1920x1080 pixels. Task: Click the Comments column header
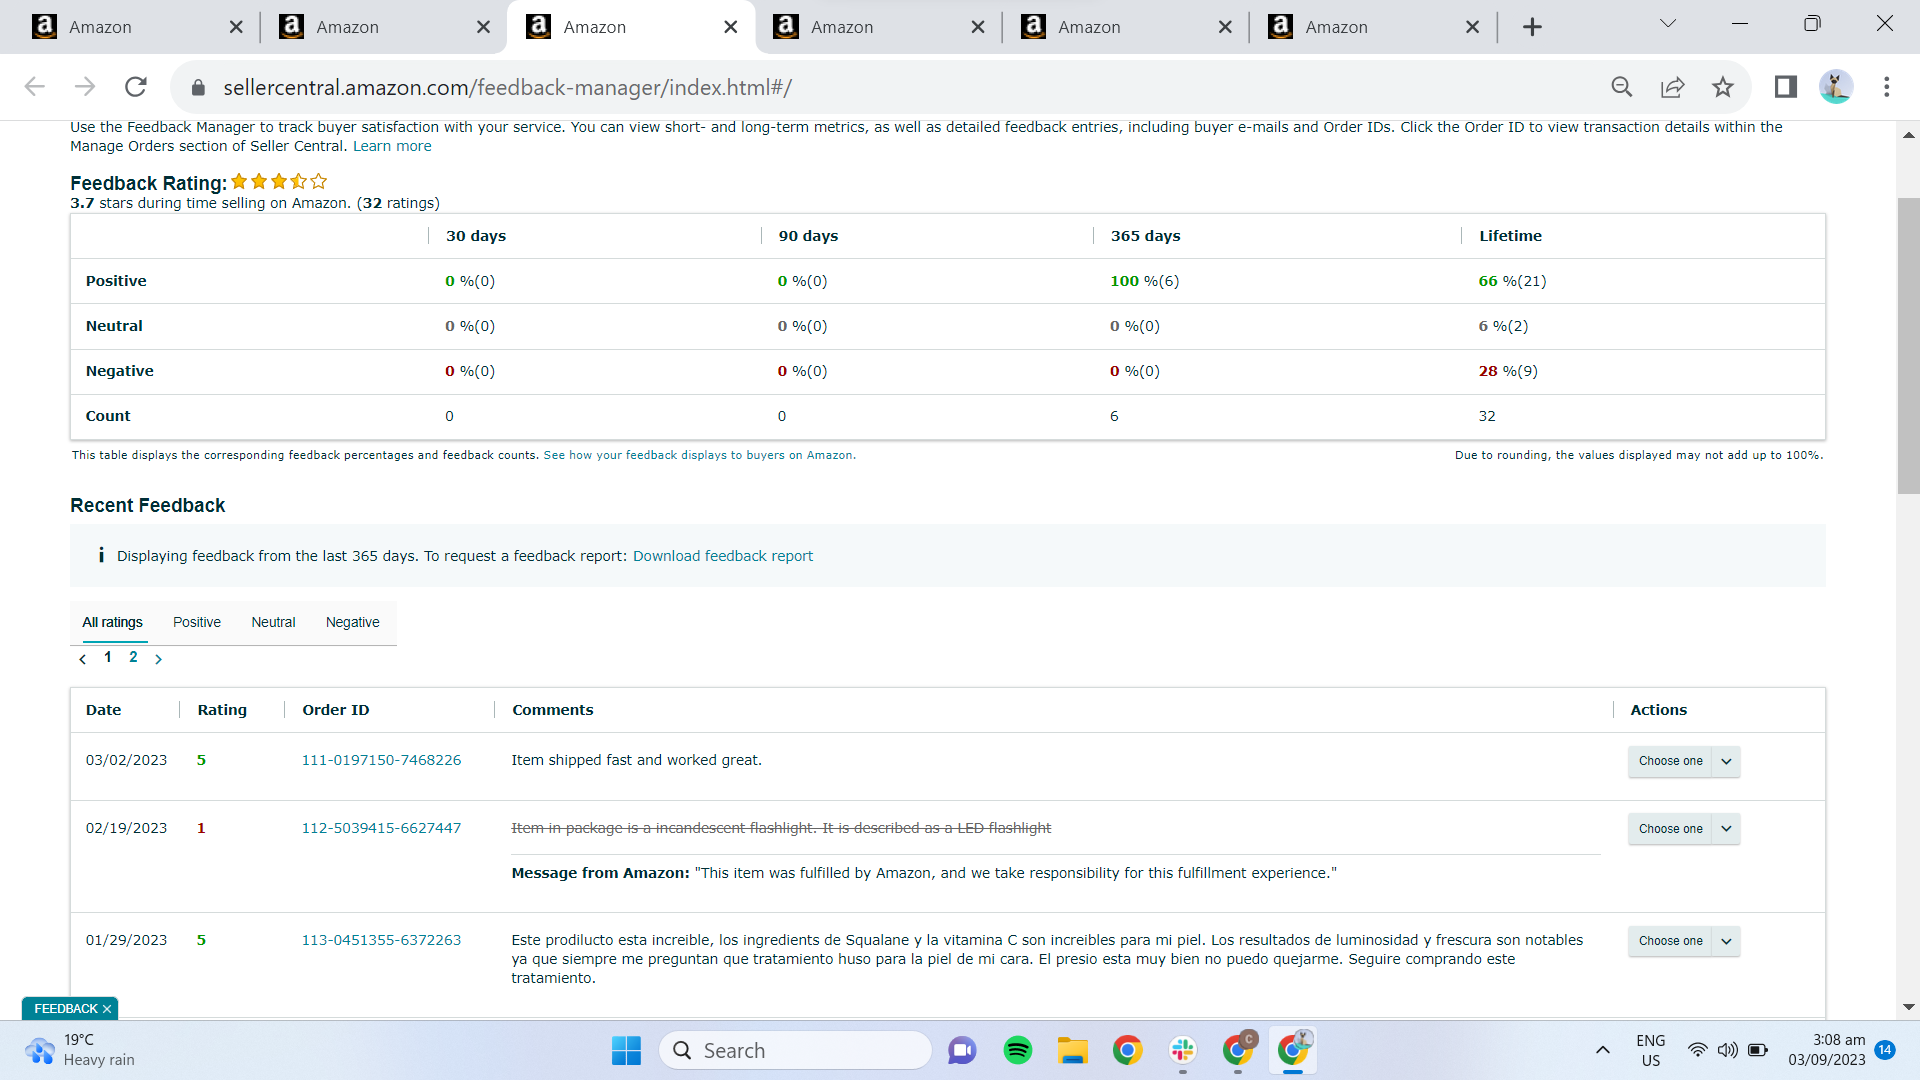coord(553,710)
